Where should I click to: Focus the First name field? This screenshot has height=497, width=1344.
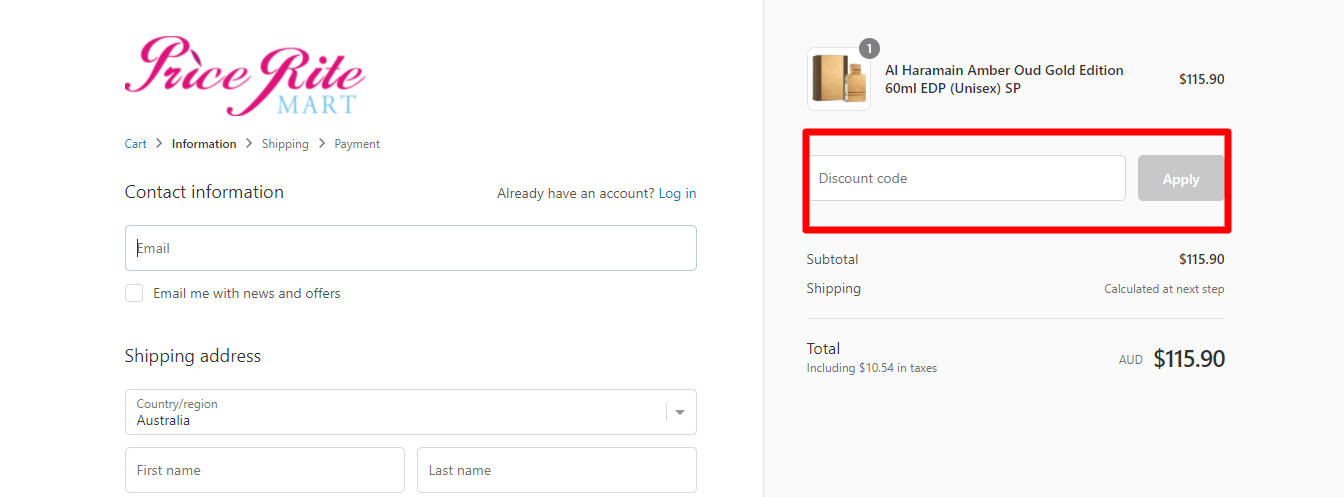tap(265, 470)
